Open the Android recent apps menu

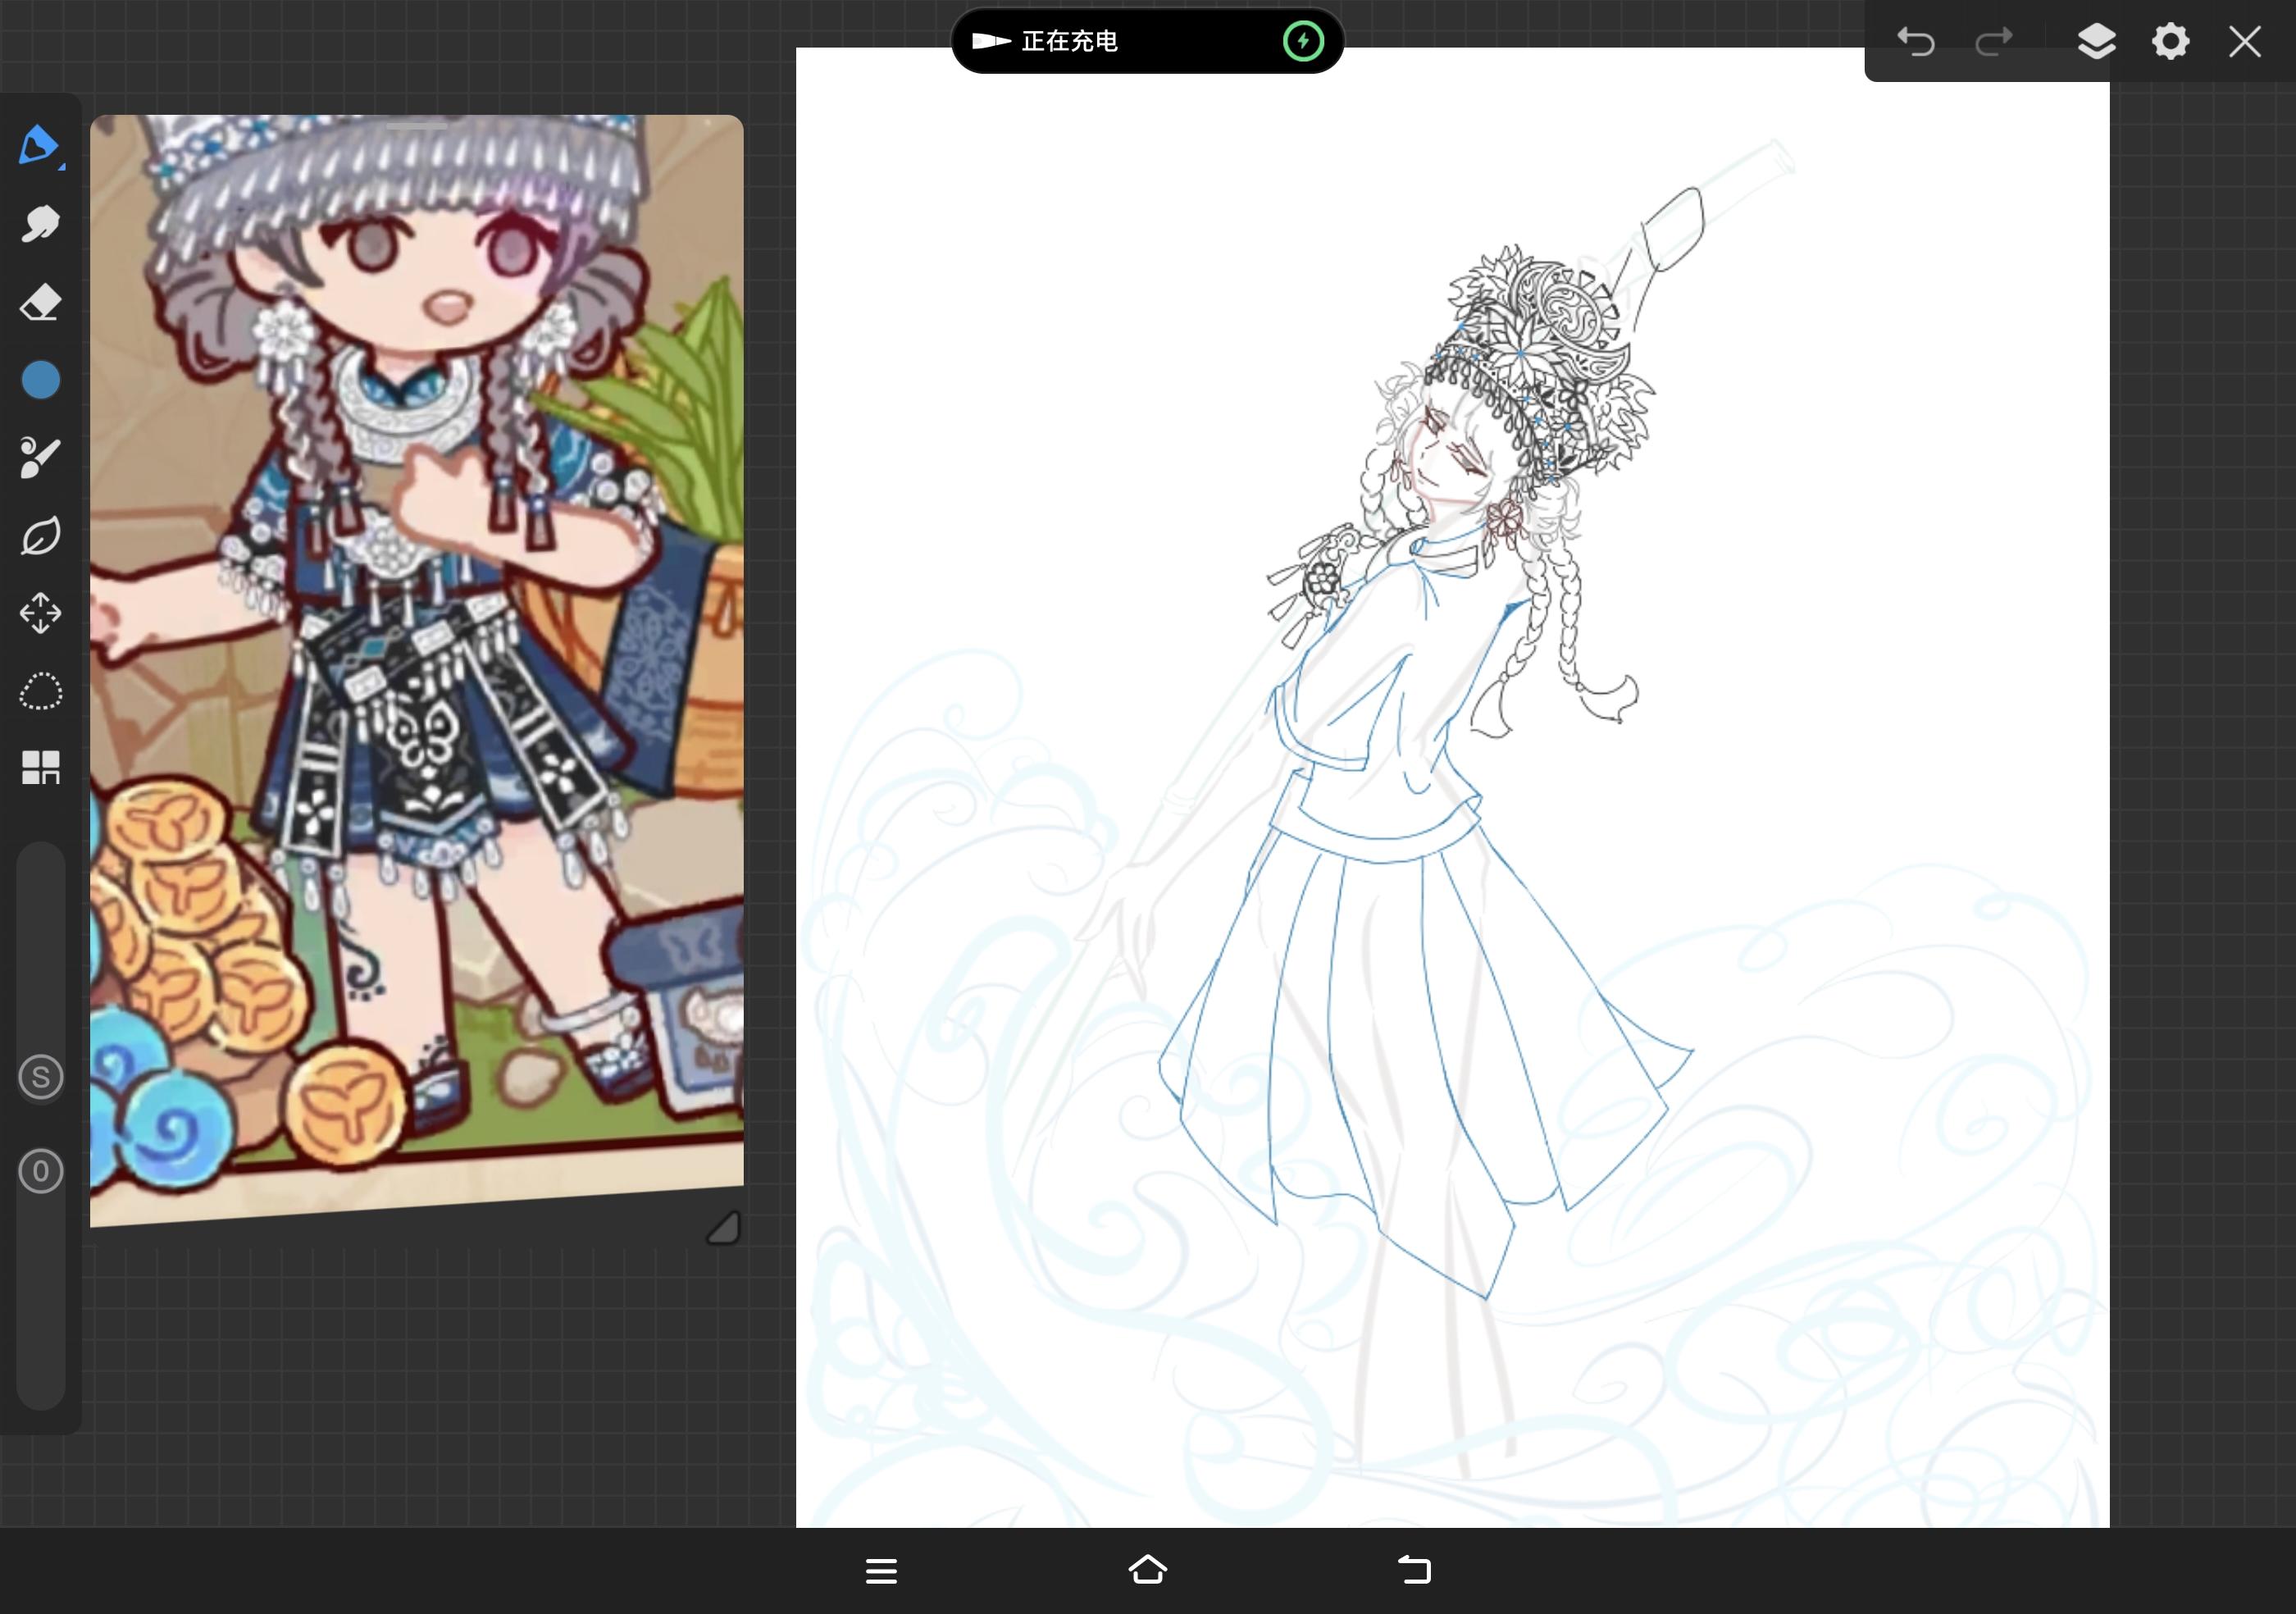[881, 1571]
